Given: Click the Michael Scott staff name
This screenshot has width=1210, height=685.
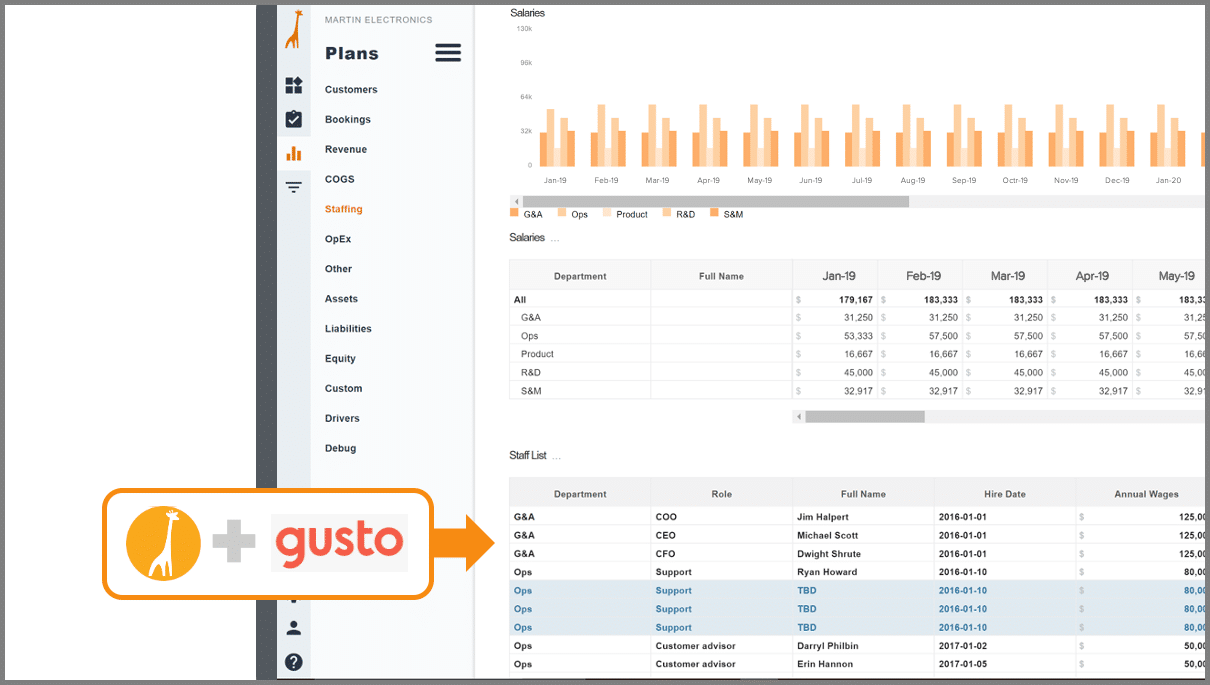Looking at the screenshot, I should pyautogui.click(x=829, y=535).
